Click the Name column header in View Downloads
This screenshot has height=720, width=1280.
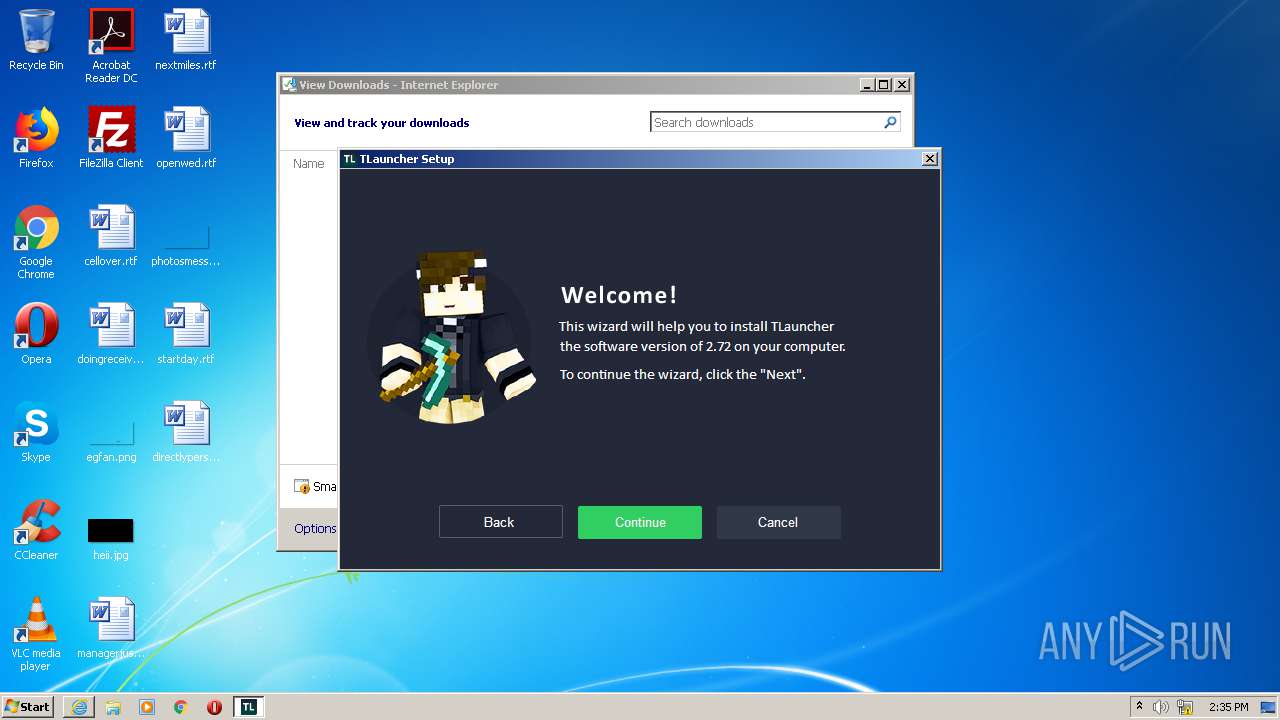(308, 164)
